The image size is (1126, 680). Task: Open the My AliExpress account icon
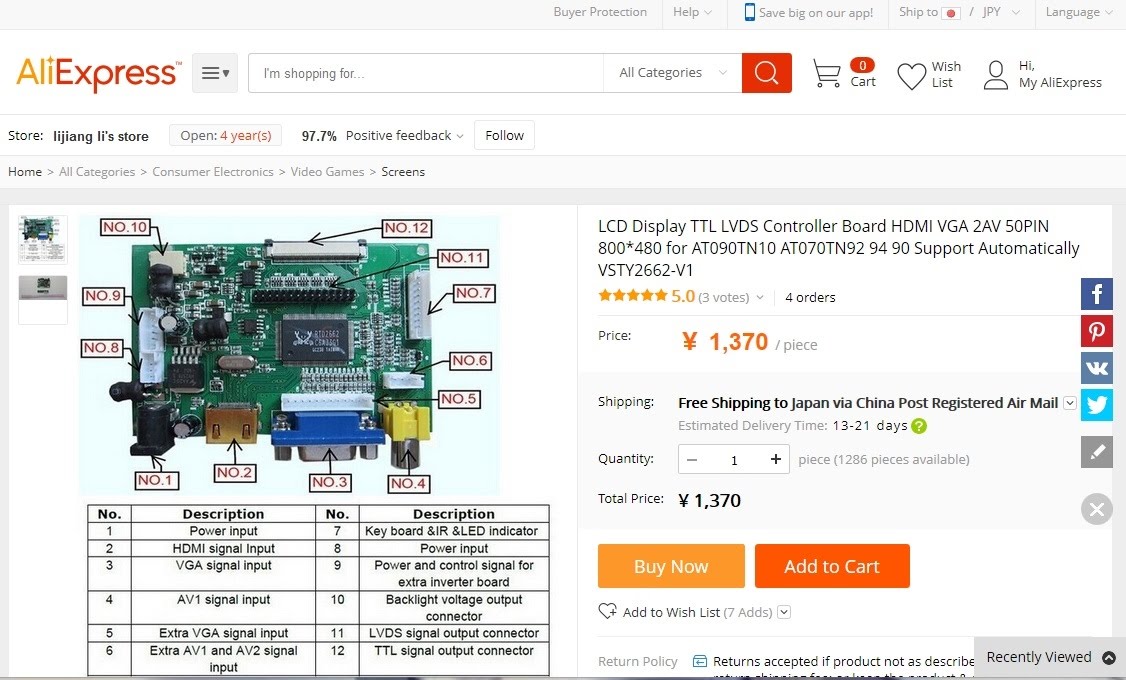pos(995,75)
